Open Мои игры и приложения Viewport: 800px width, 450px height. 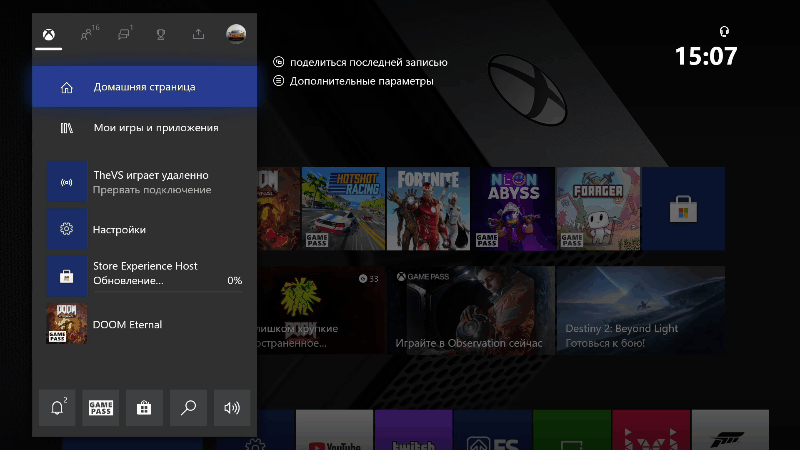point(144,128)
